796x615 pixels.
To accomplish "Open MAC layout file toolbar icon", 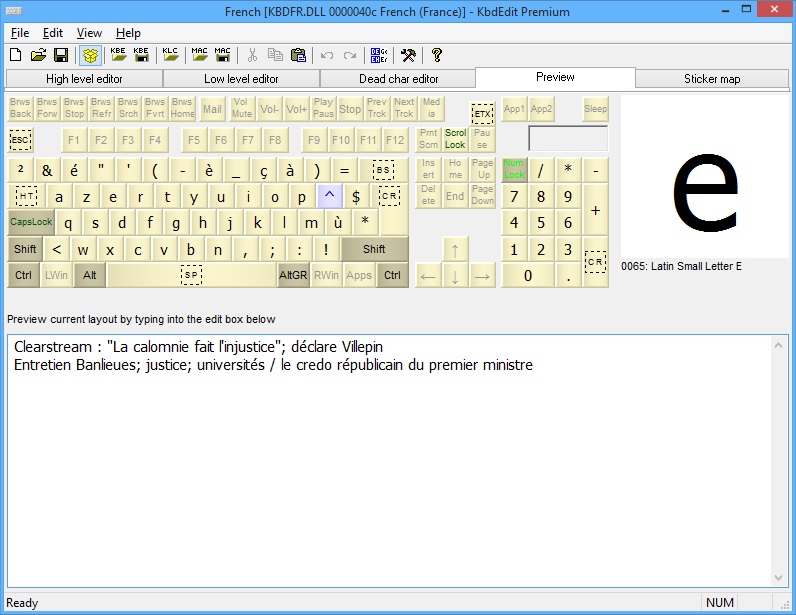I will point(200,55).
